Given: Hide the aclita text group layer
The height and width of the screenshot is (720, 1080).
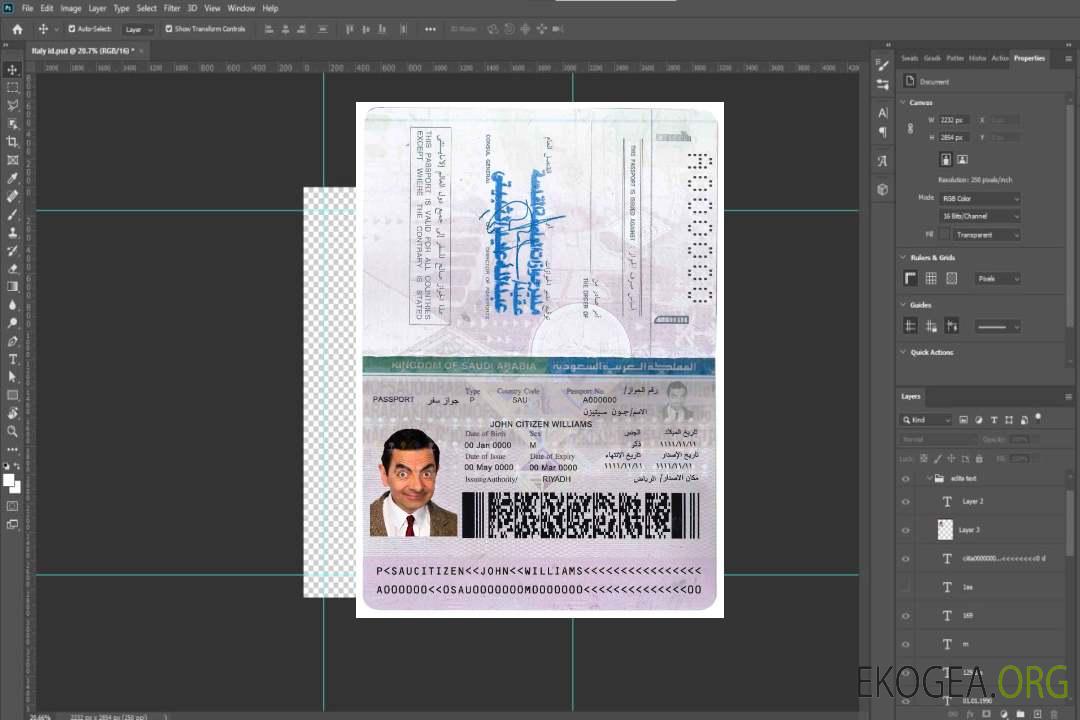Looking at the screenshot, I should coord(906,479).
